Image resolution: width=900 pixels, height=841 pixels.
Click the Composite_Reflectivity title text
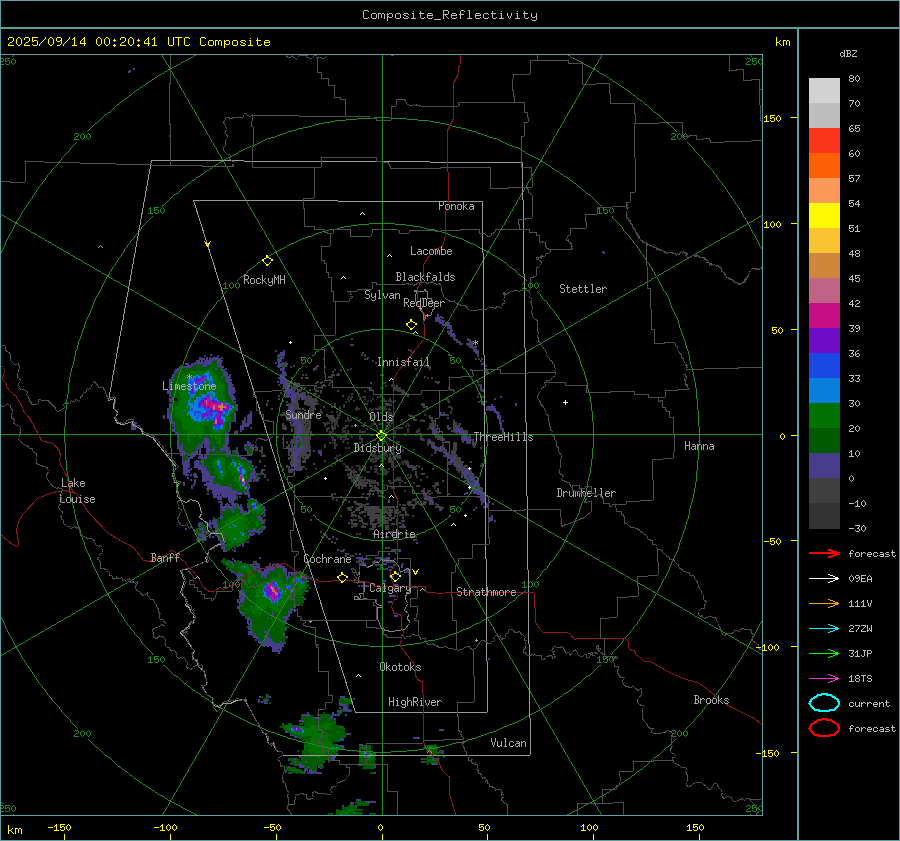click(450, 15)
